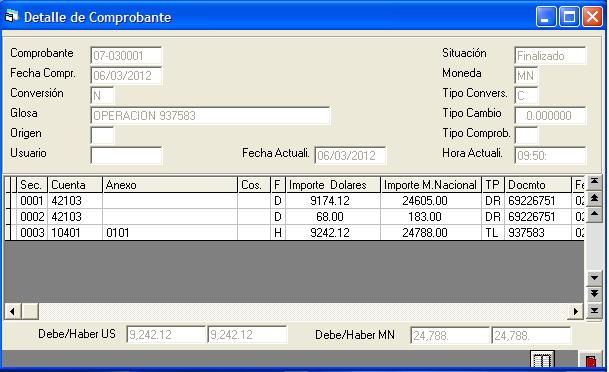This screenshot has height=372, width=609.
Task: Click the horizontal scrollbar thumb
Action: point(30,311)
